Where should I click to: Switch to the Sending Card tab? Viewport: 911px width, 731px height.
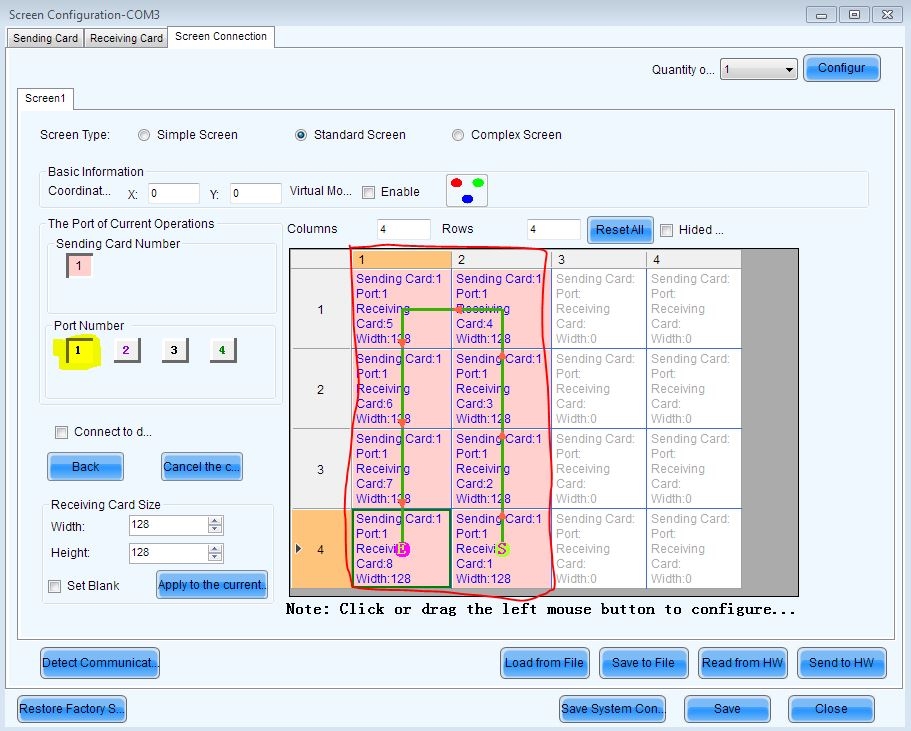45,38
